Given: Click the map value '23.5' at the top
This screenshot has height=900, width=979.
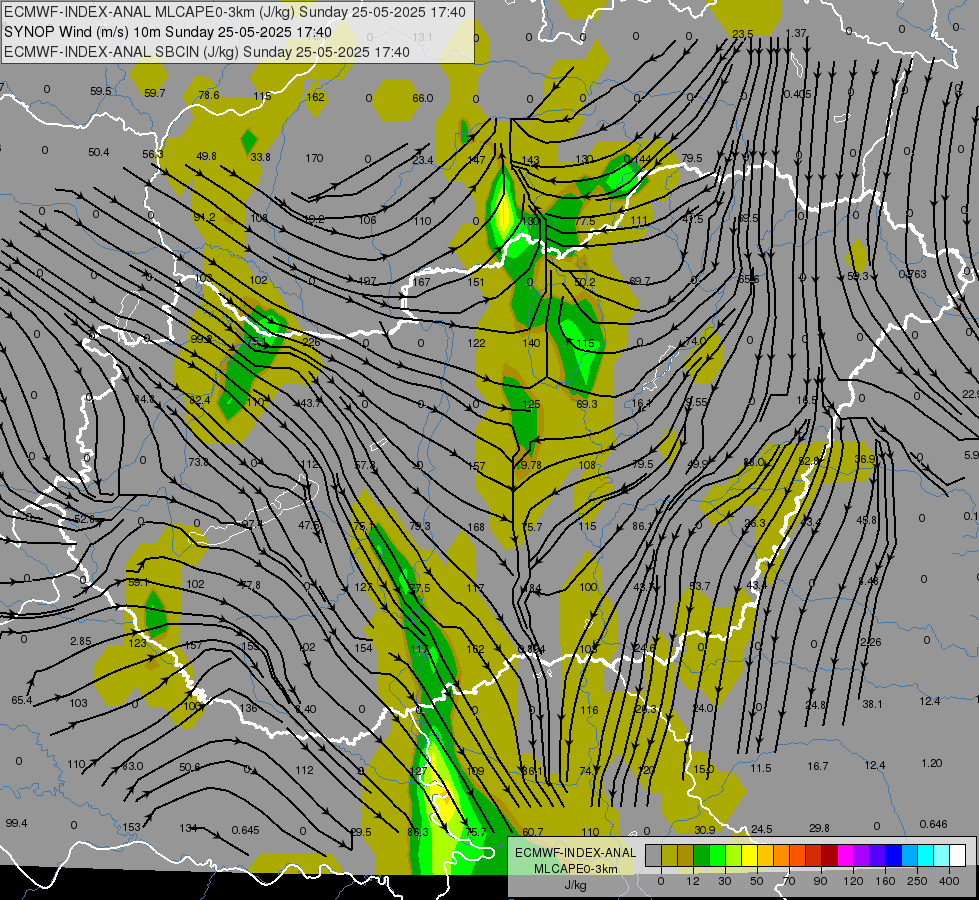Looking at the screenshot, I should tap(742, 34).
